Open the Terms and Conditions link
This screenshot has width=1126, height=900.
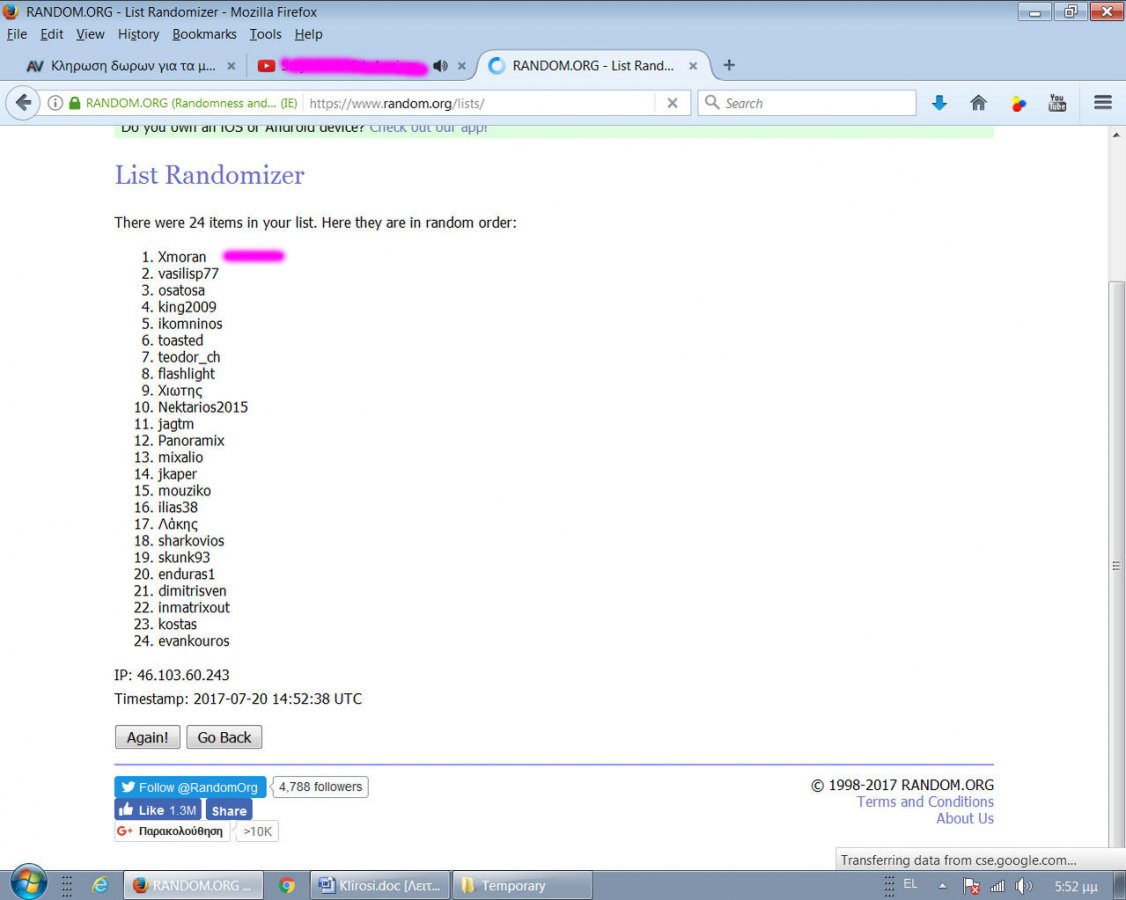pyautogui.click(x=925, y=802)
